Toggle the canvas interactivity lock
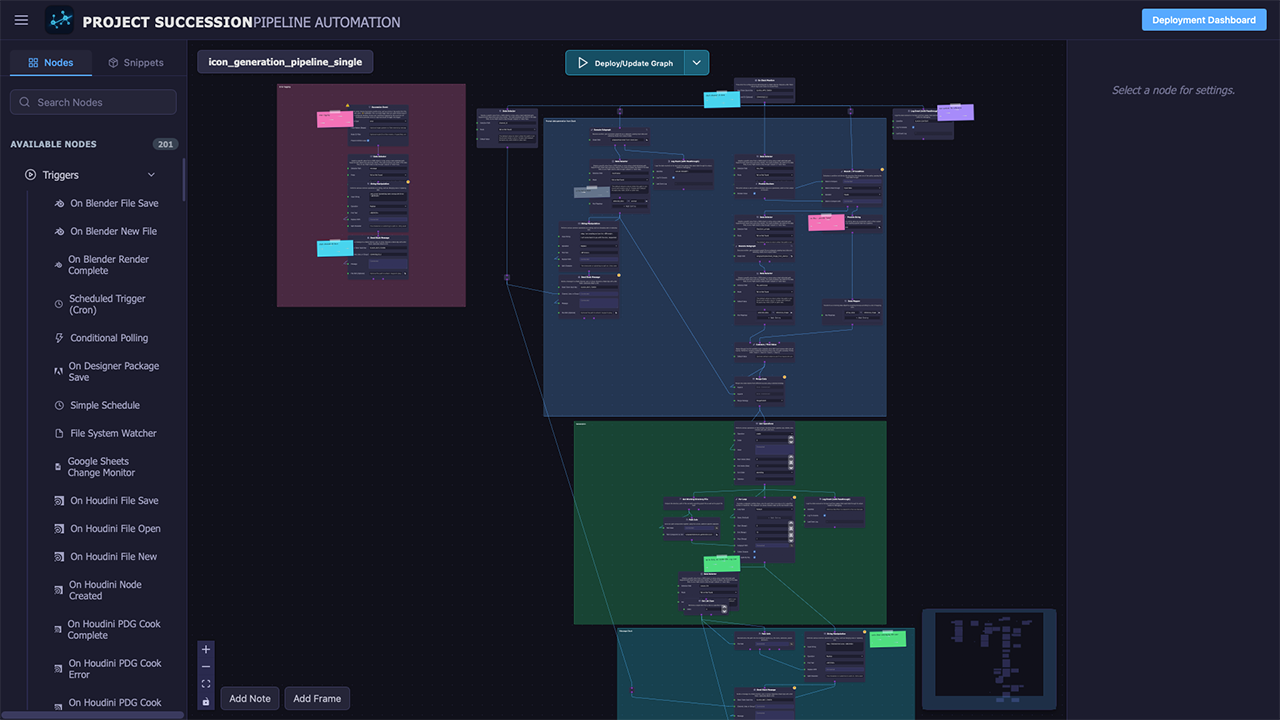The width and height of the screenshot is (1280, 720). (x=206, y=701)
